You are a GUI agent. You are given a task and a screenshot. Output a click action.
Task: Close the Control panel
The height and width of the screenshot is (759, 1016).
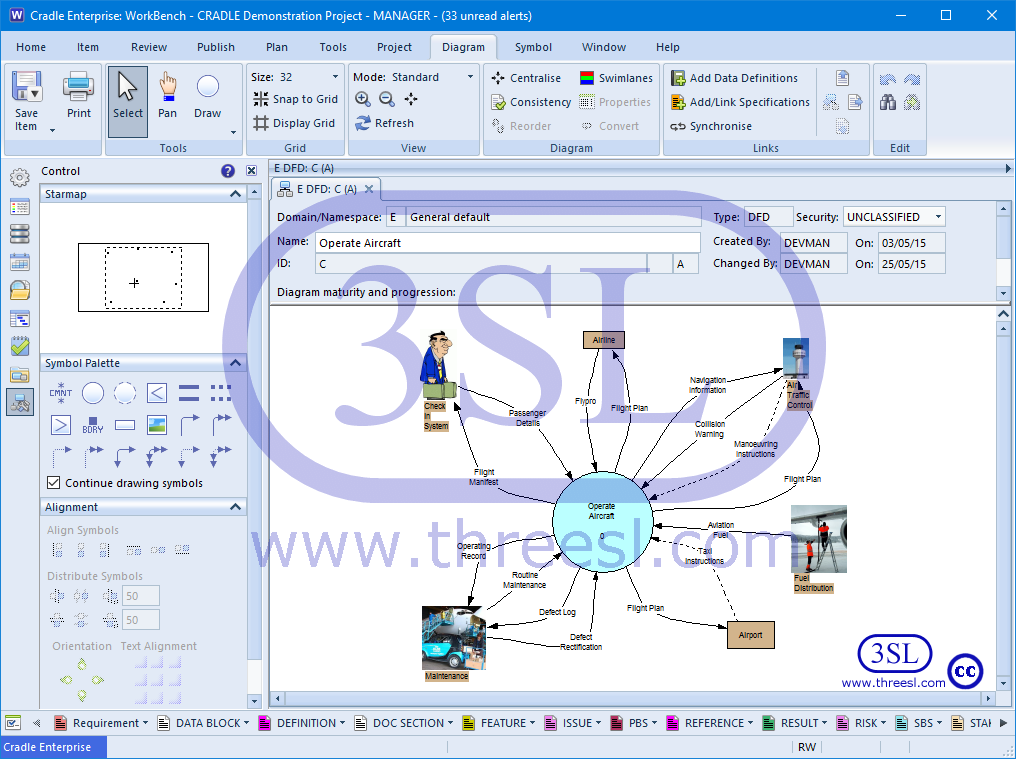coord(251,171)
